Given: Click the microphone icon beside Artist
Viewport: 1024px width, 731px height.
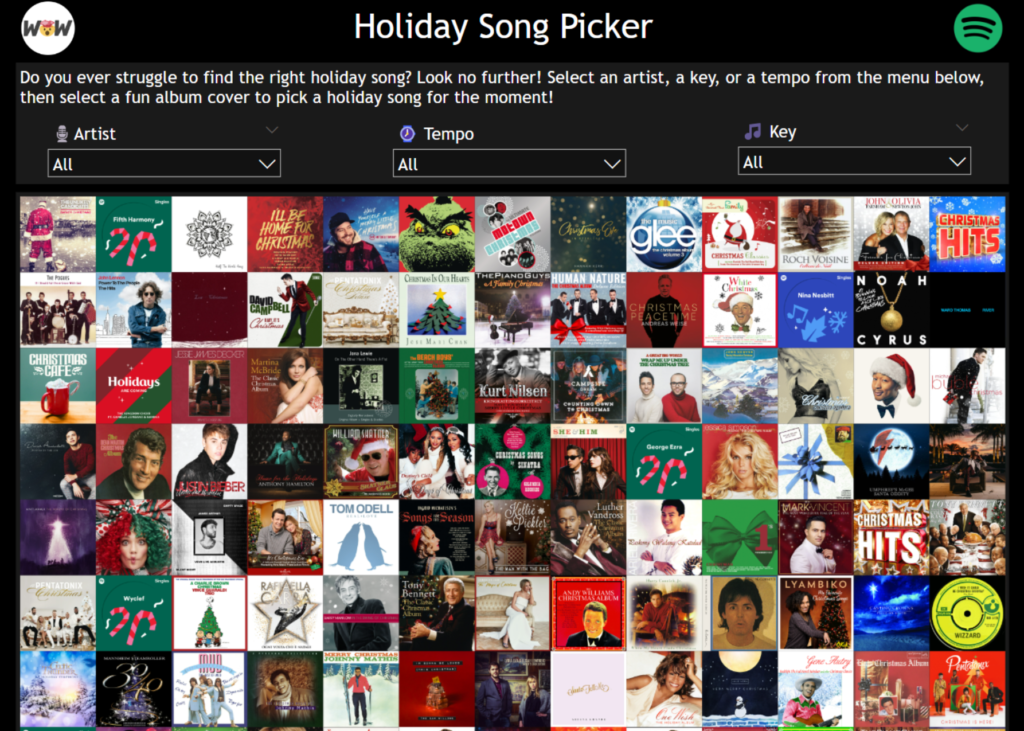Looking at the screenshot, I should pos(62,134).
